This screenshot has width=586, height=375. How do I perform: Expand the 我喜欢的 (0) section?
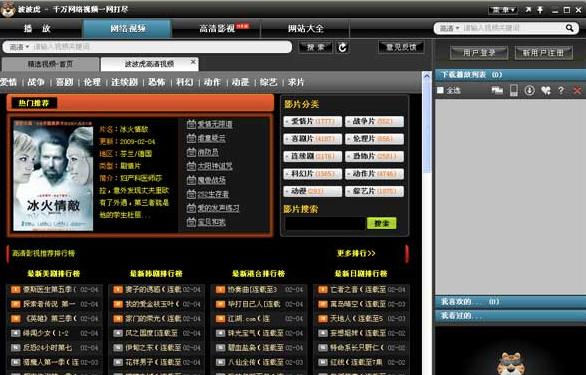(510, 302)
